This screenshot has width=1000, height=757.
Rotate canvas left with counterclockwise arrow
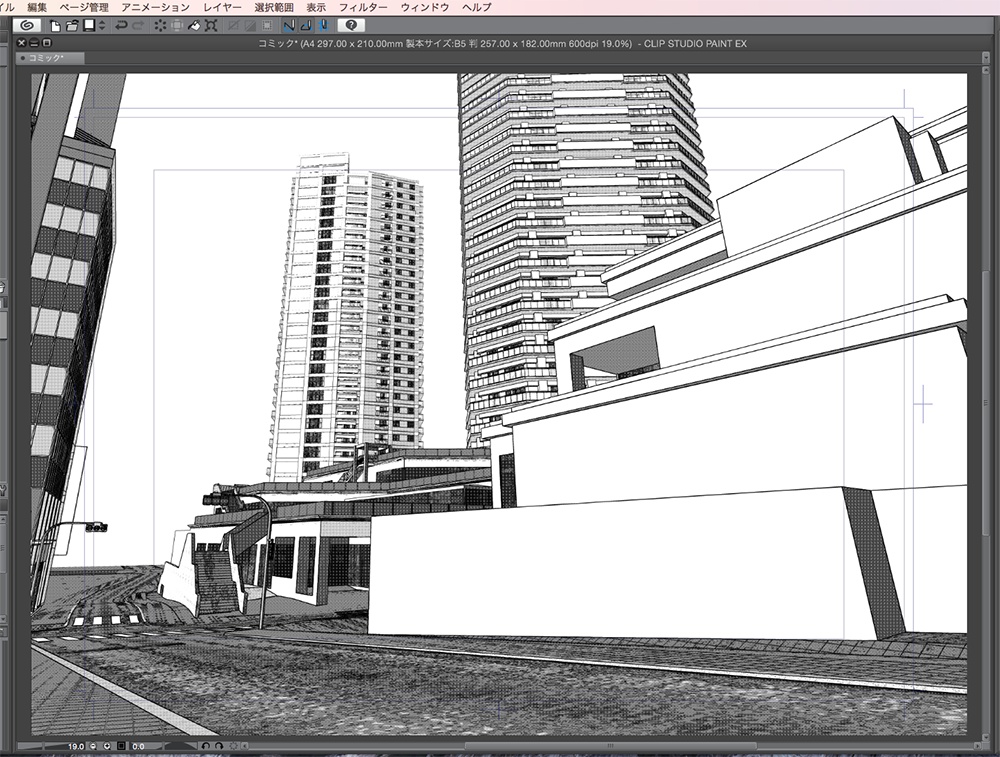205,746
